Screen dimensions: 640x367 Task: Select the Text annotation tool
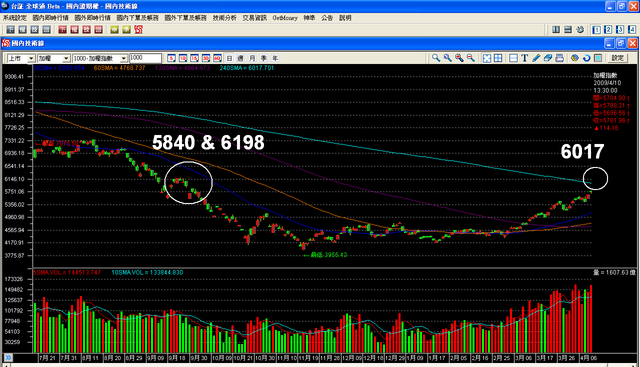pos(525,58)
